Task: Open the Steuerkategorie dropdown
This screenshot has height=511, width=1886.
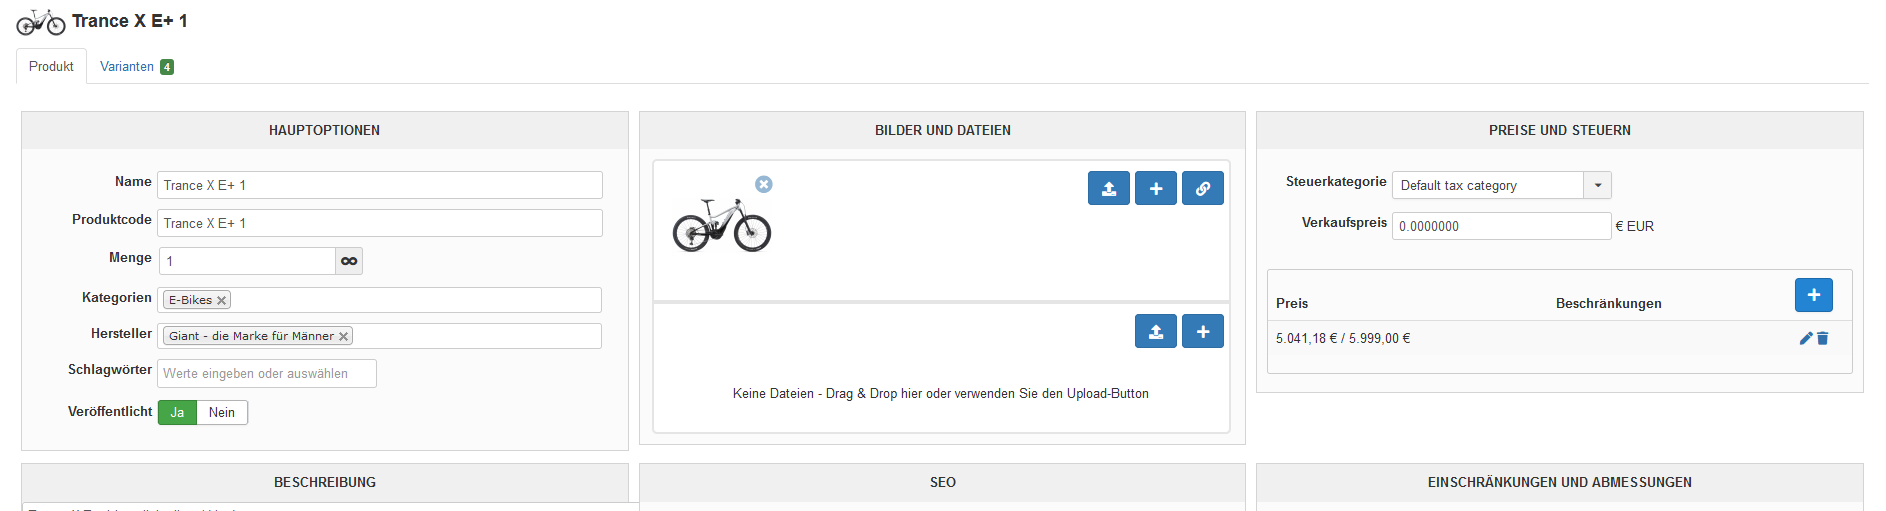Action: point(1597,185)
